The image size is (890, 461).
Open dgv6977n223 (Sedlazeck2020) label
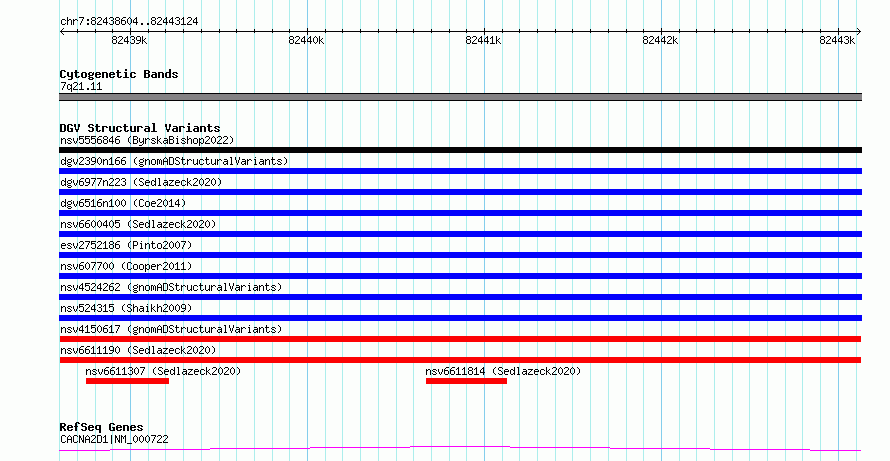coord(141,182)
